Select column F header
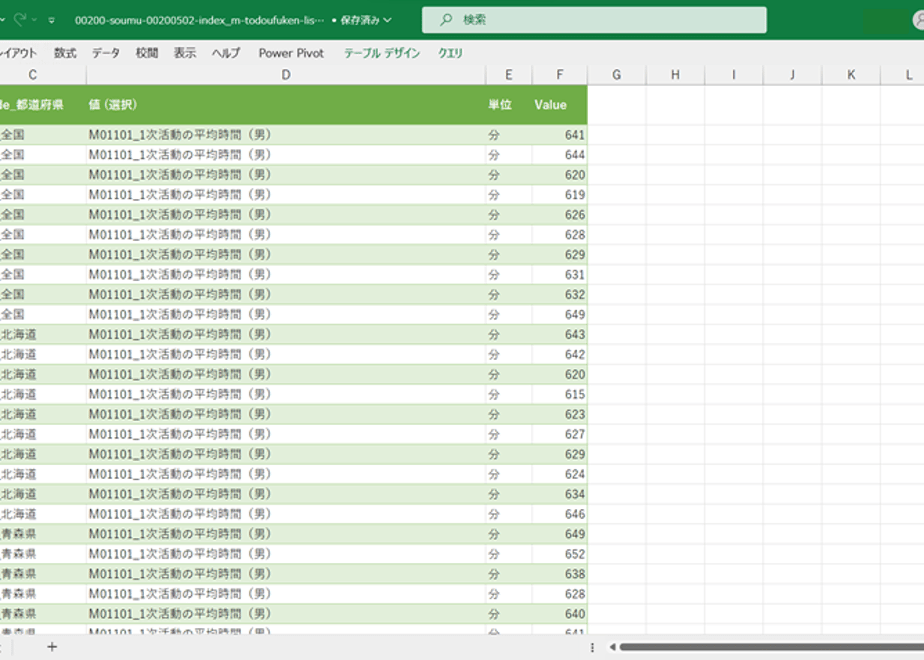 [559, 75]
